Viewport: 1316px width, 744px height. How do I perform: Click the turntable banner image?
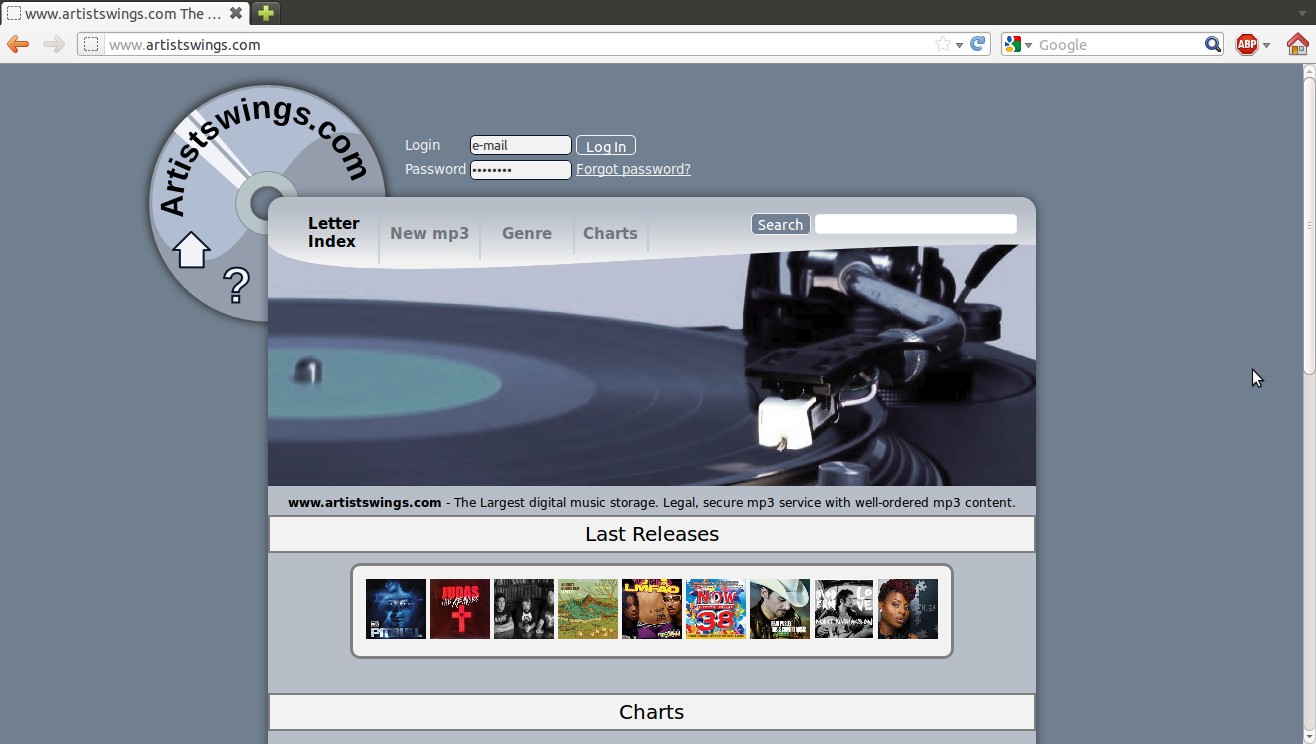pos(652,366)
